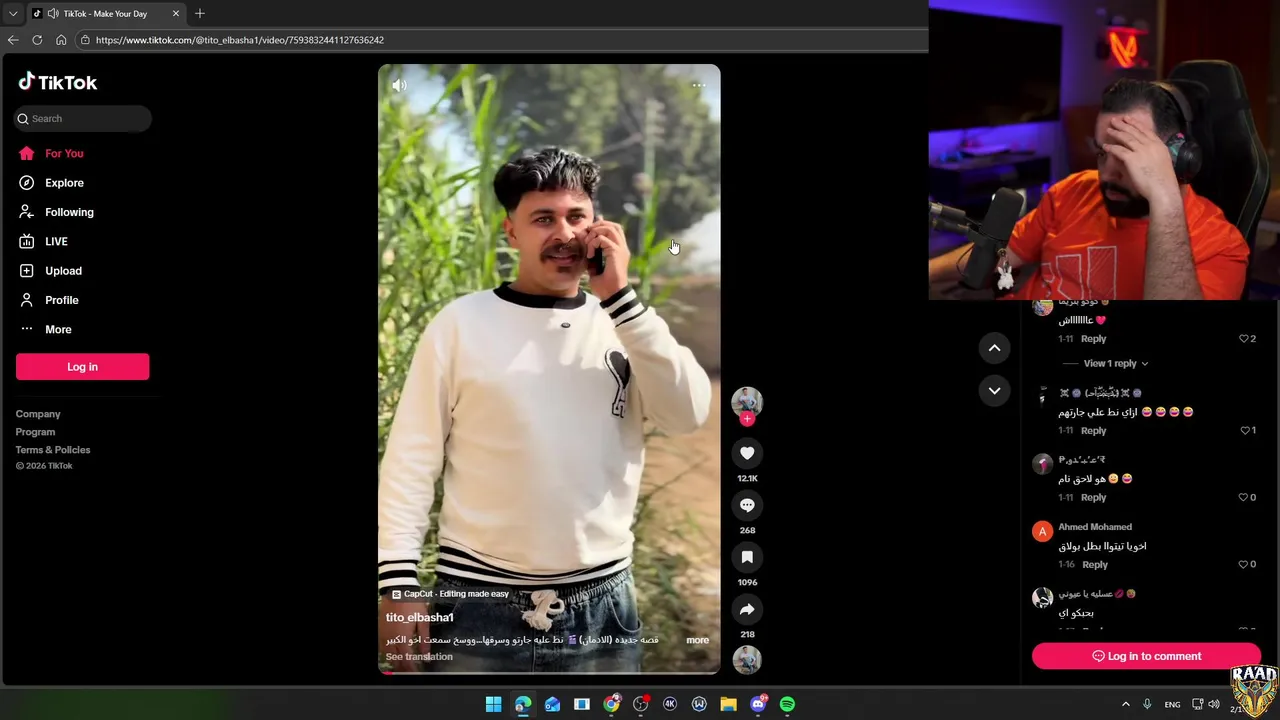The image size is (1280, 720).
Task: Open the tab list dropdown arrow
Action: coord(13,14)
